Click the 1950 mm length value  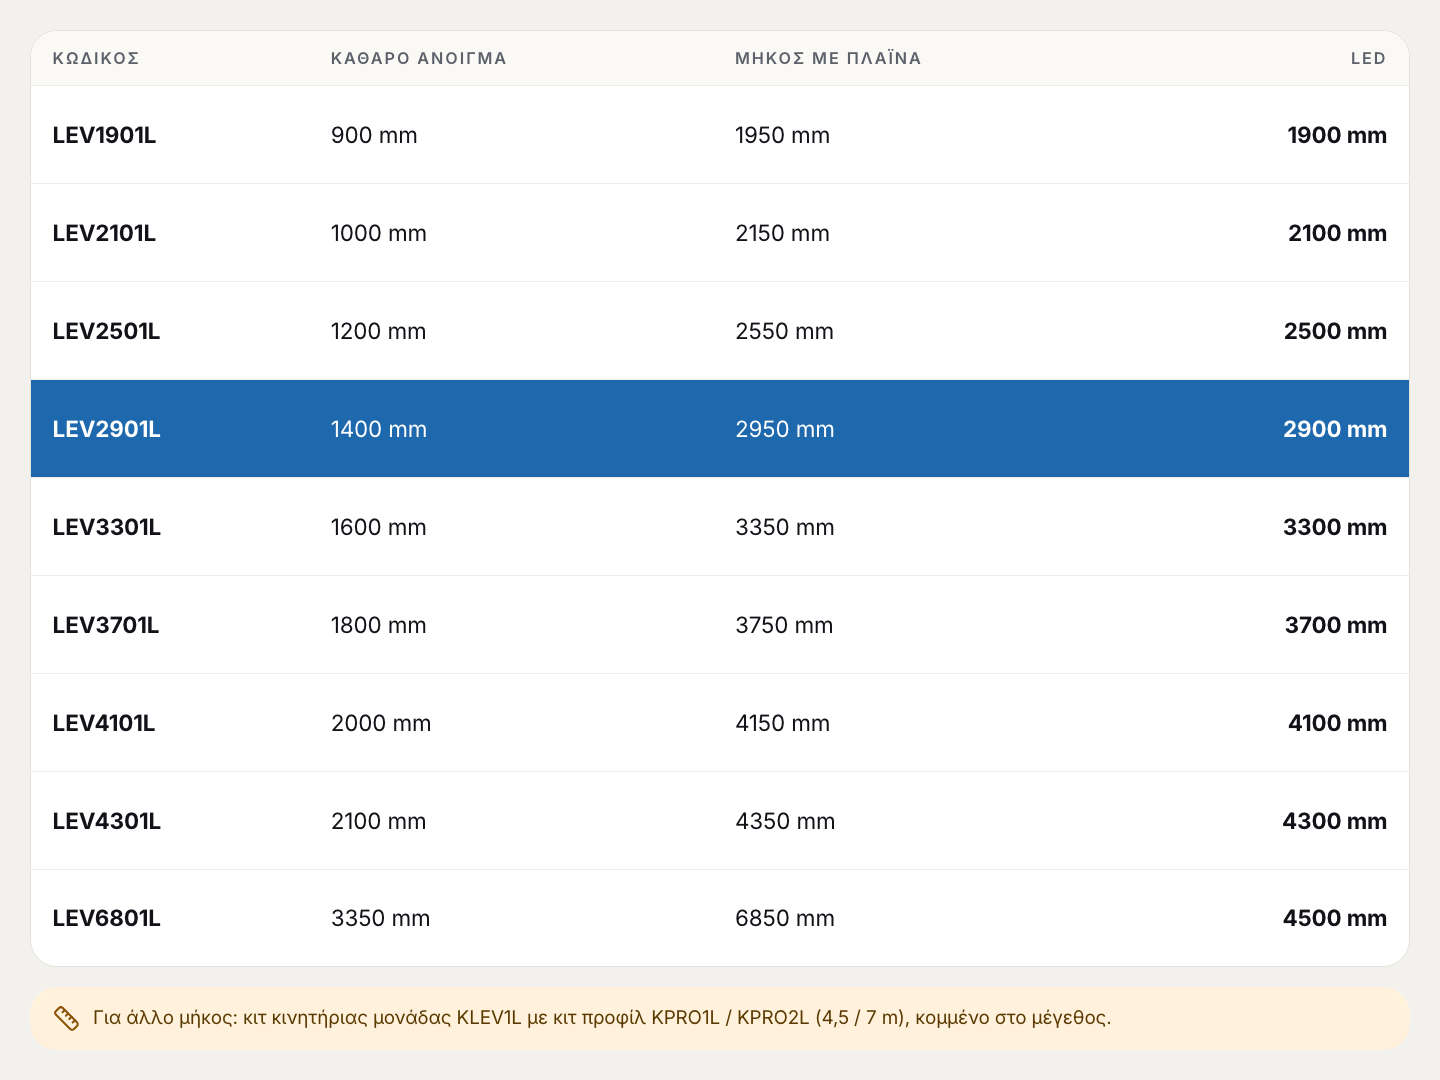point(782,135)
